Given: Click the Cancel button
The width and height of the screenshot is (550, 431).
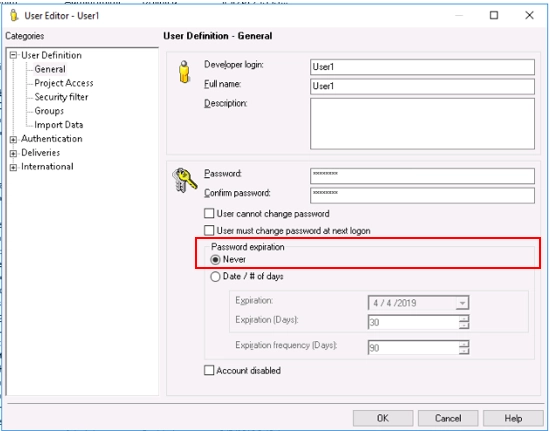Looking at the screenshot, I should (x=448, y=418).
